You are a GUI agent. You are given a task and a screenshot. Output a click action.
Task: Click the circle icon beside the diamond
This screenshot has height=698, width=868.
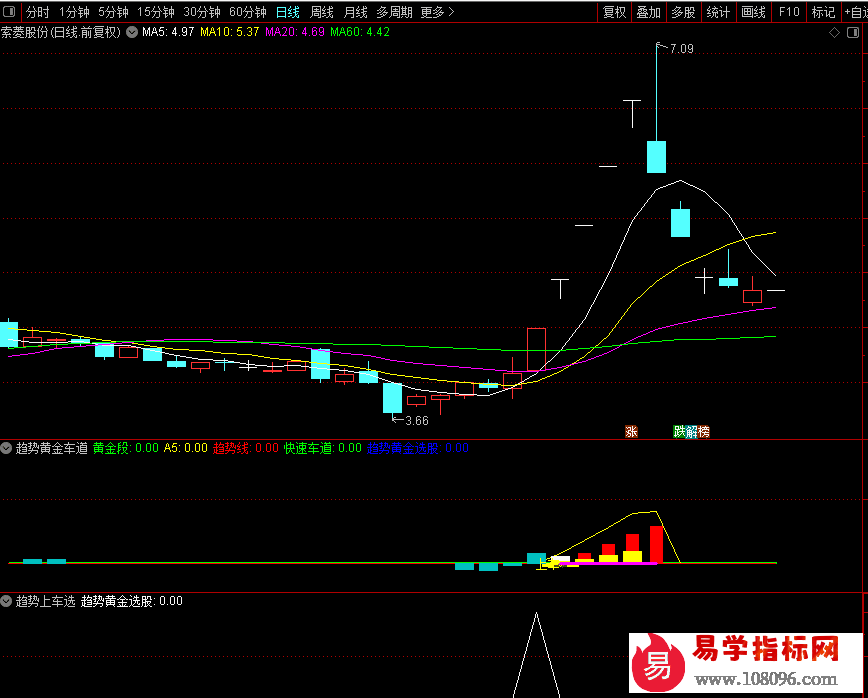853,32
